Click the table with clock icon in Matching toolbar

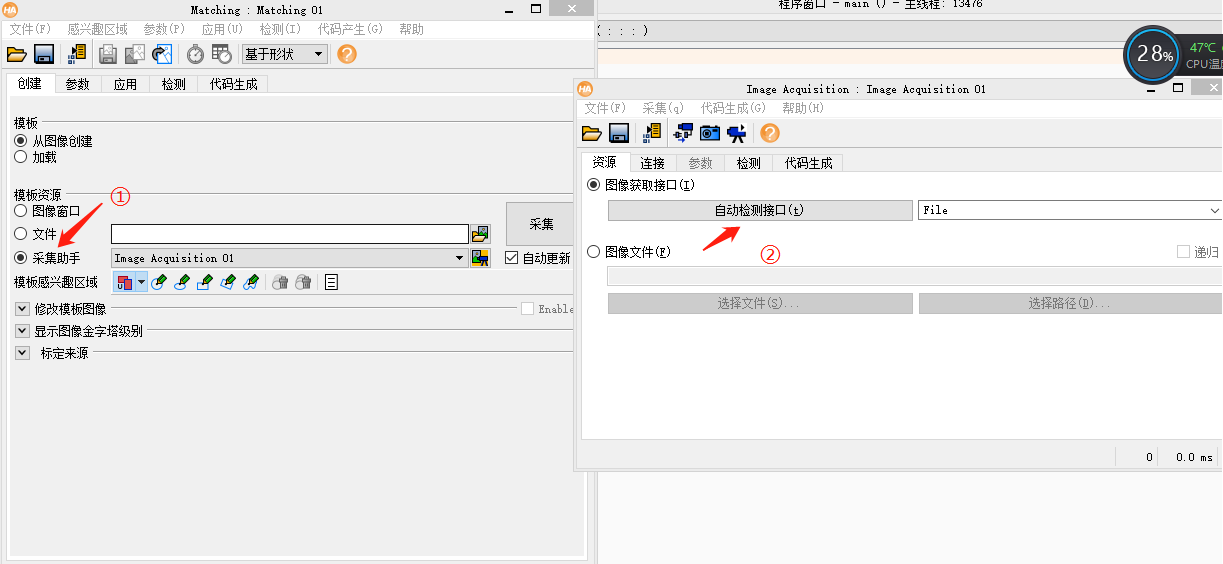coord(222,54)
